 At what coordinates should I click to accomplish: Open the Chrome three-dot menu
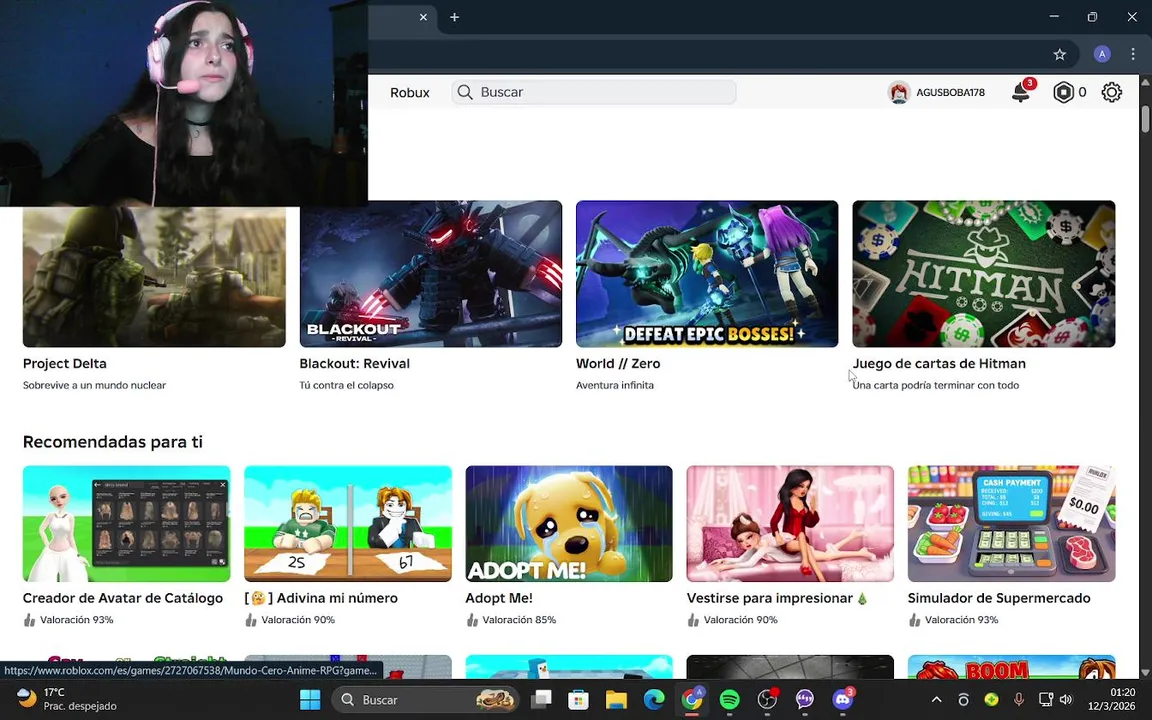pyautogui.click(x=1133, y=54)
